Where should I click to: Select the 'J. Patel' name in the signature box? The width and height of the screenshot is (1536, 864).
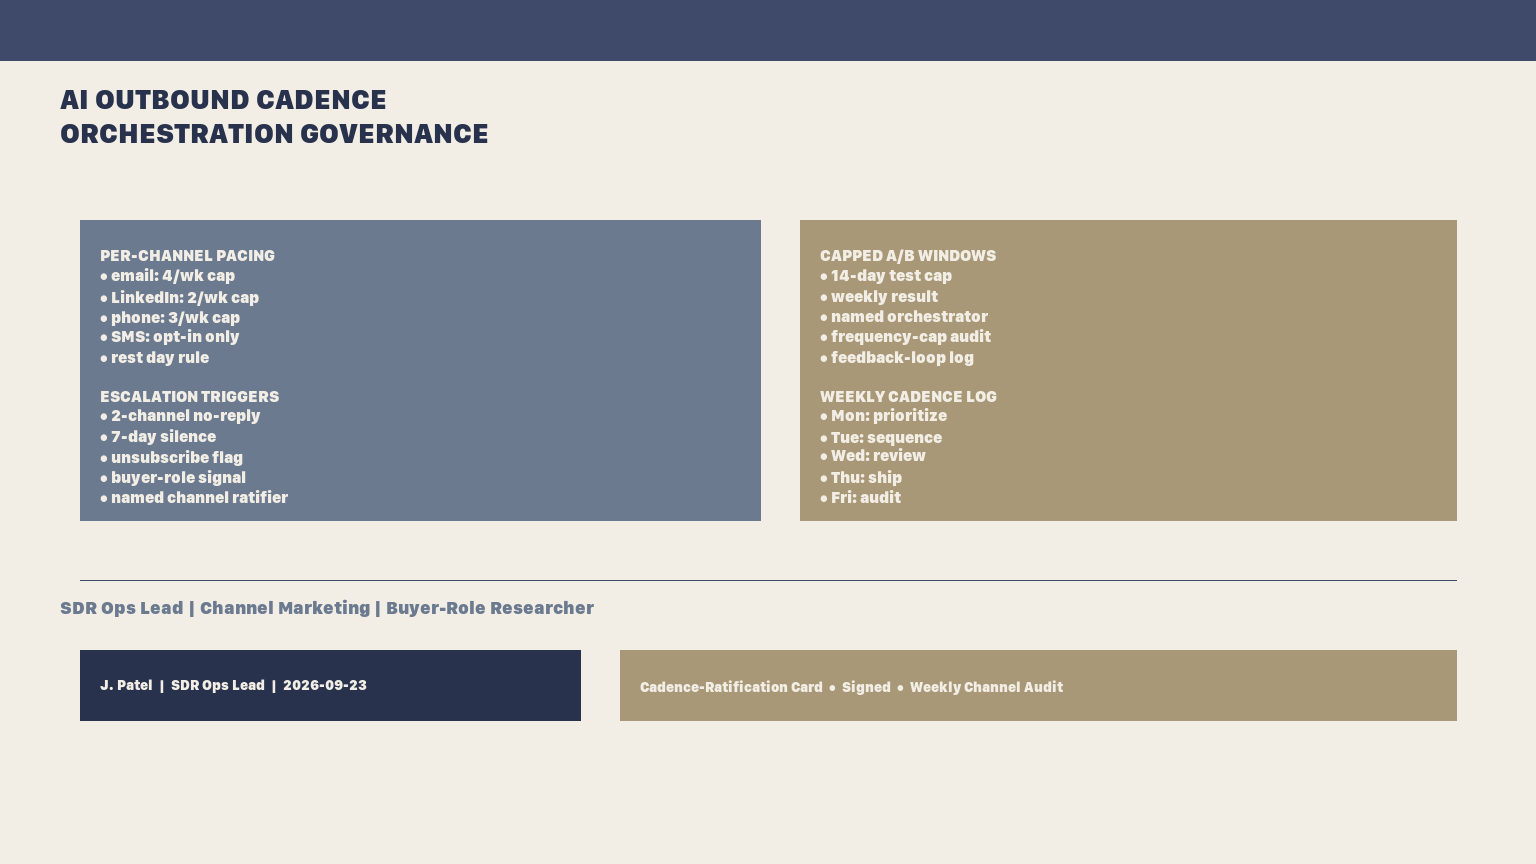pos(126,686)
